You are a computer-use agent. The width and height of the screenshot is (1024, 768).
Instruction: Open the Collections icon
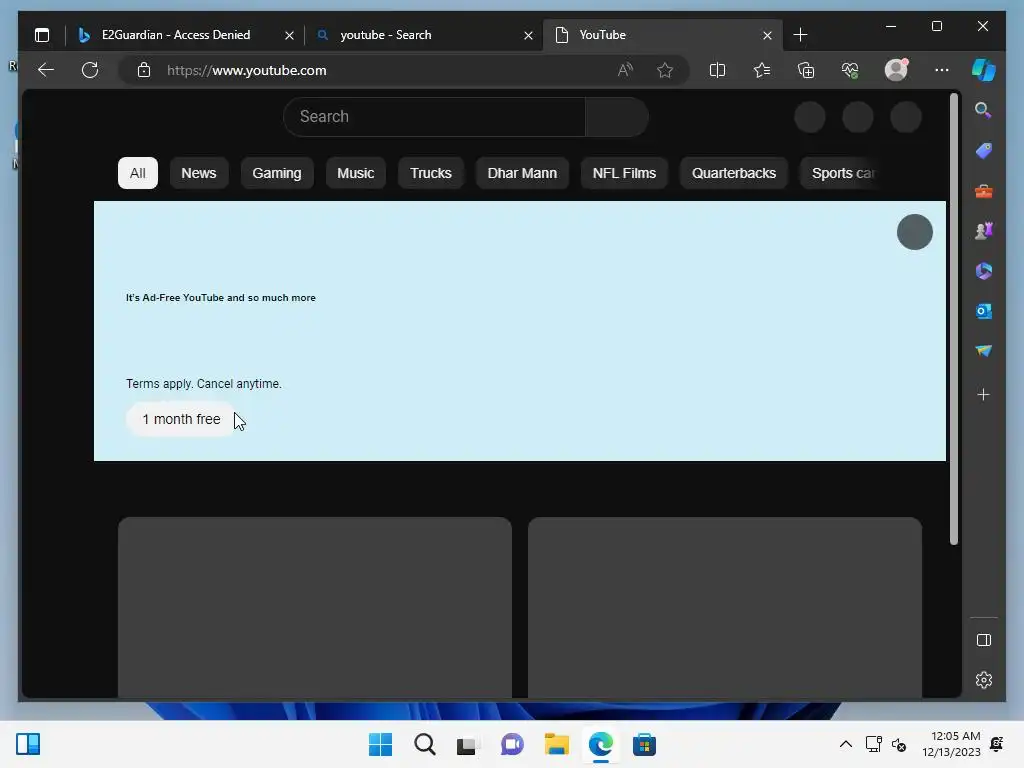point(806,70)
